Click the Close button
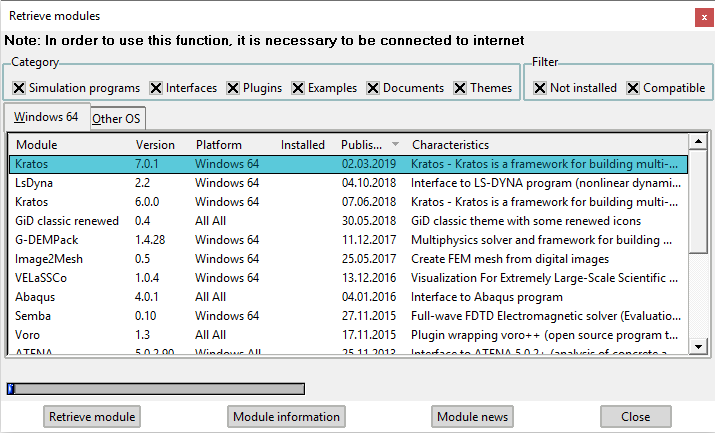715x433 pixels. (636, 417)
